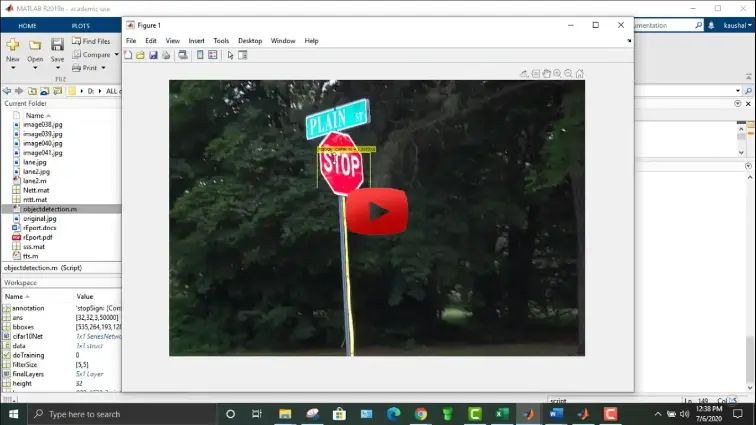Open the Help menu in Figure 1
756x425 pixels.
[x=311, y=41]
